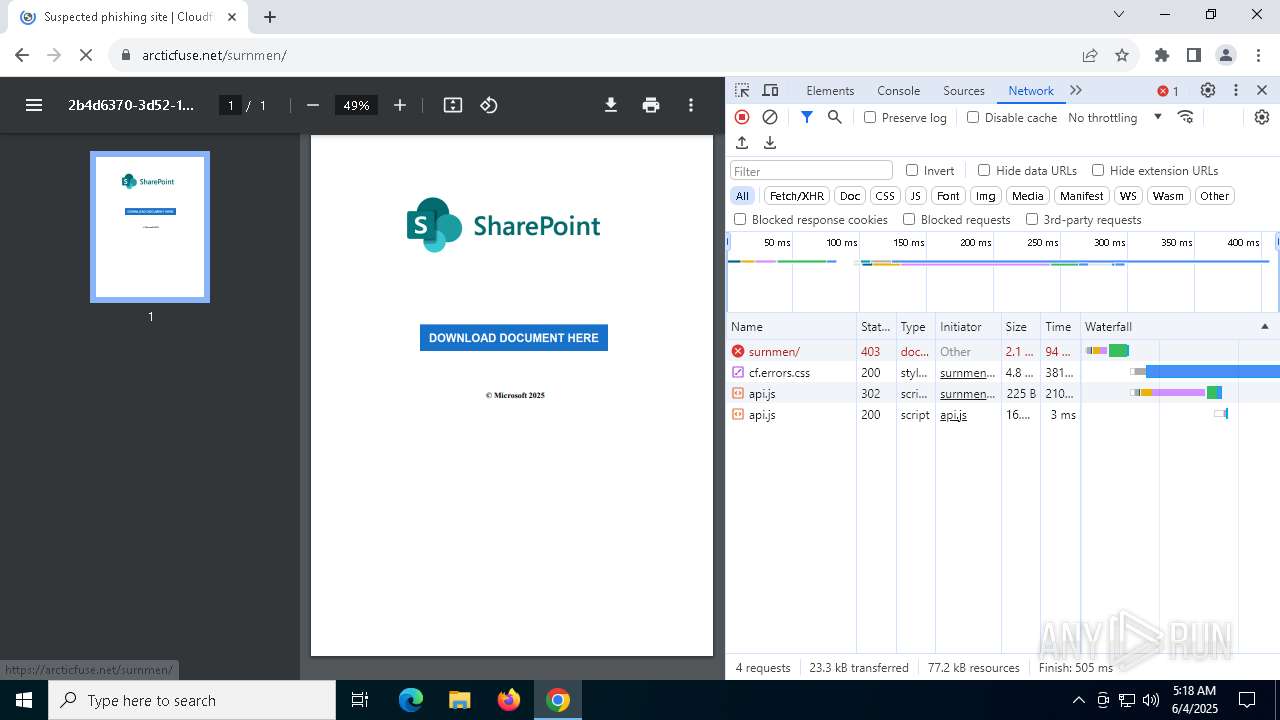Filter requests by JS type
This screenshot has width=1280, height=720.
point(915,196)
